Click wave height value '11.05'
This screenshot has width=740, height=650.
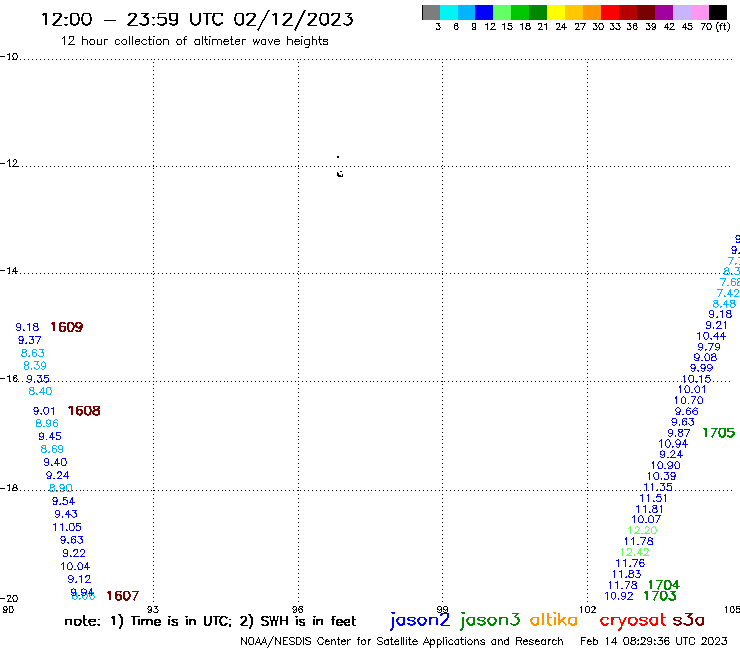click(67, 527)
